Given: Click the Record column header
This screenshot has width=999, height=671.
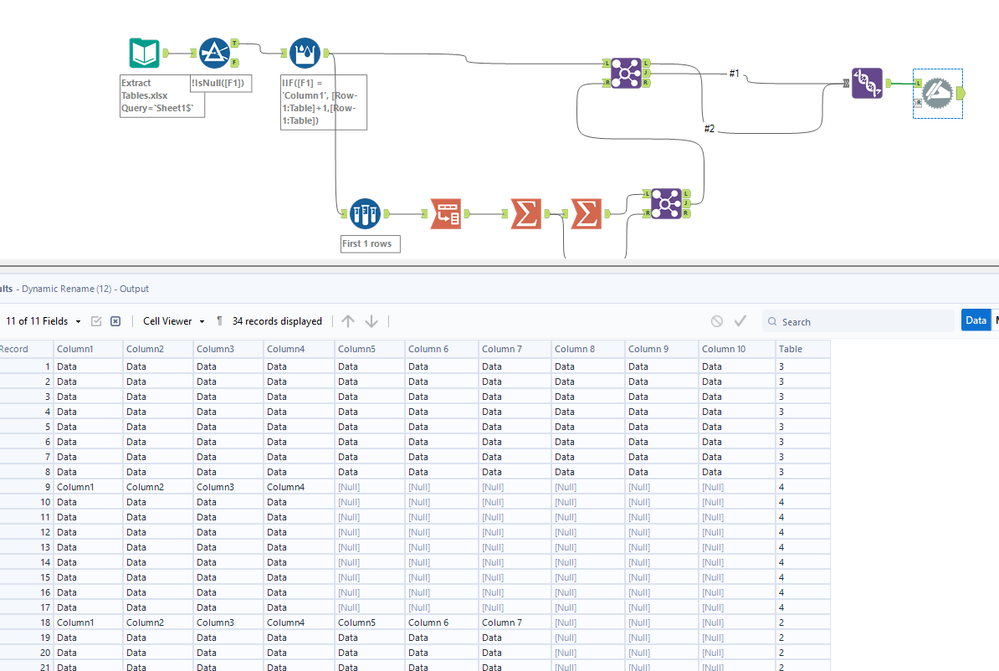Looking at the screenshot, I should click(24, 349).
